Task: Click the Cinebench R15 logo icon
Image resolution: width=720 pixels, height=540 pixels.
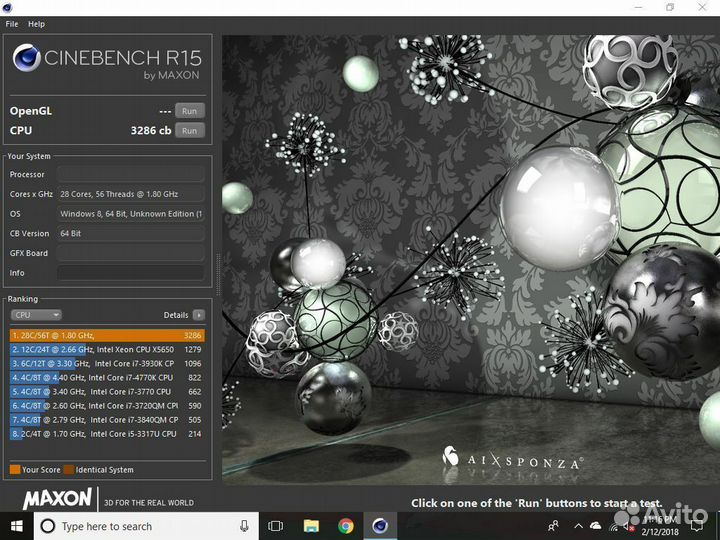Action: click(x=27, y=58)
